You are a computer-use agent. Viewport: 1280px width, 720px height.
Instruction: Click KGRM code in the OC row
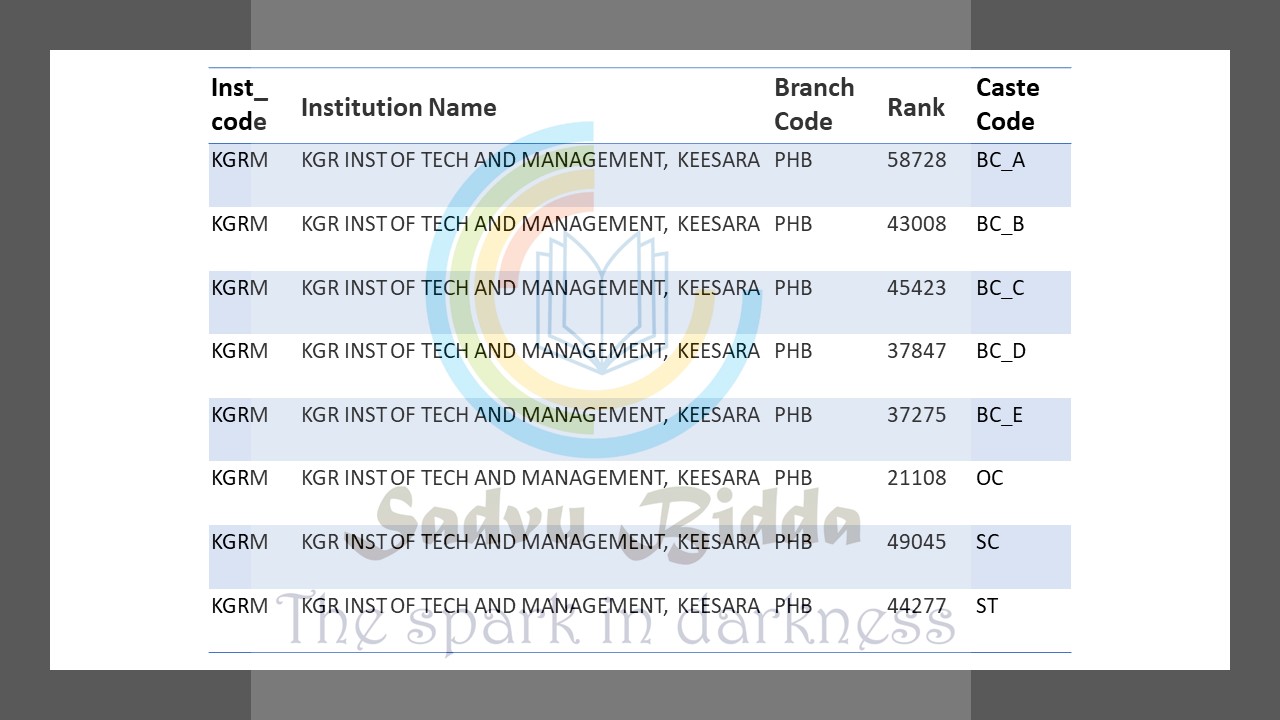[x=239, y=478]
